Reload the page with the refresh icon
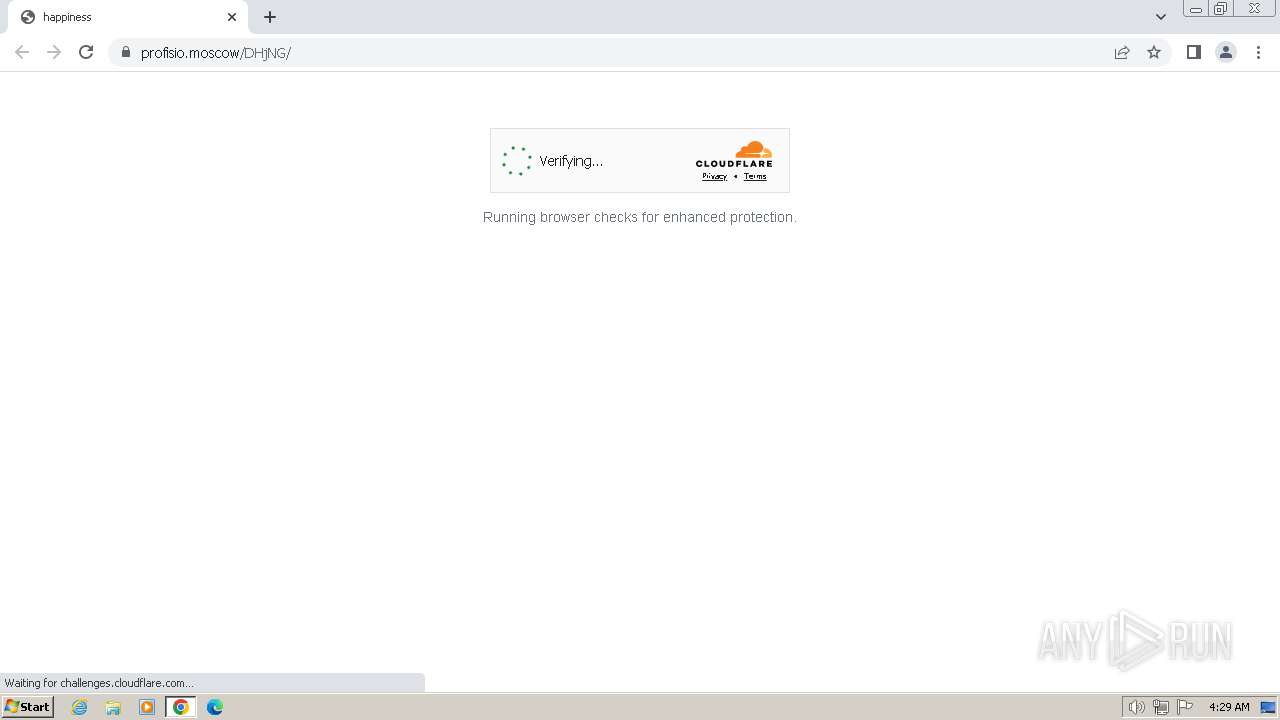Viewport: 1280px width, 720px height. click(x=86, y=52)
